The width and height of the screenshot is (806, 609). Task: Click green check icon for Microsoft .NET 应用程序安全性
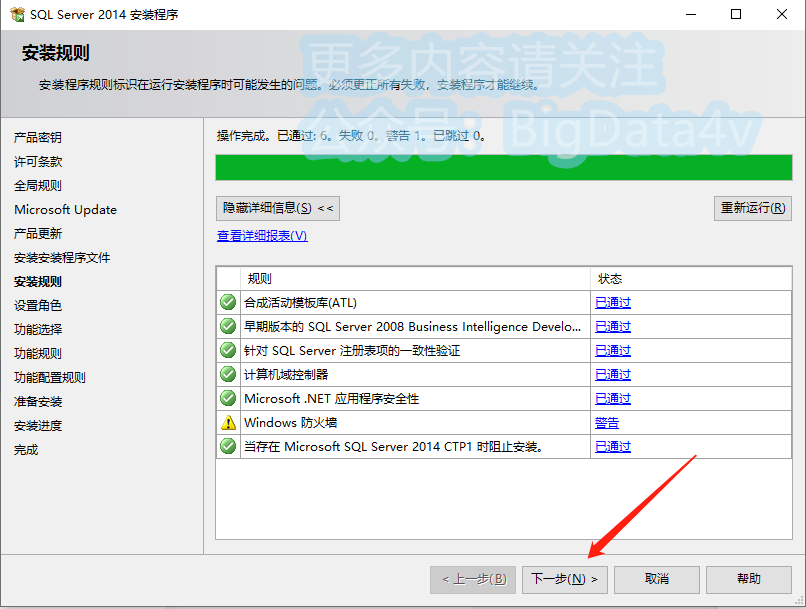point(228,398)
